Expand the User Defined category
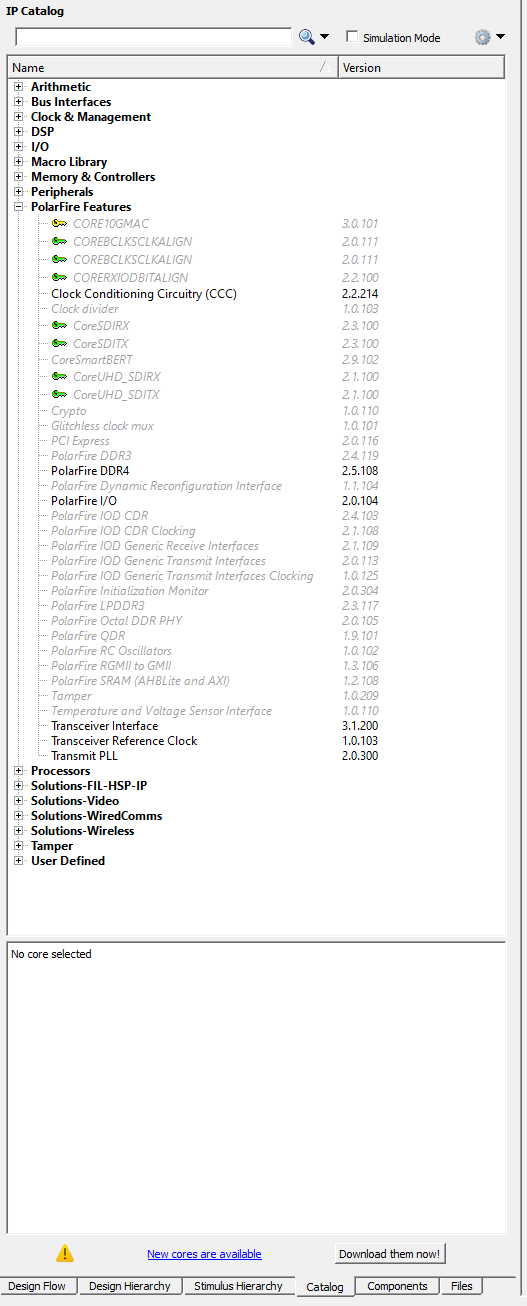 [x=18, y=861]
